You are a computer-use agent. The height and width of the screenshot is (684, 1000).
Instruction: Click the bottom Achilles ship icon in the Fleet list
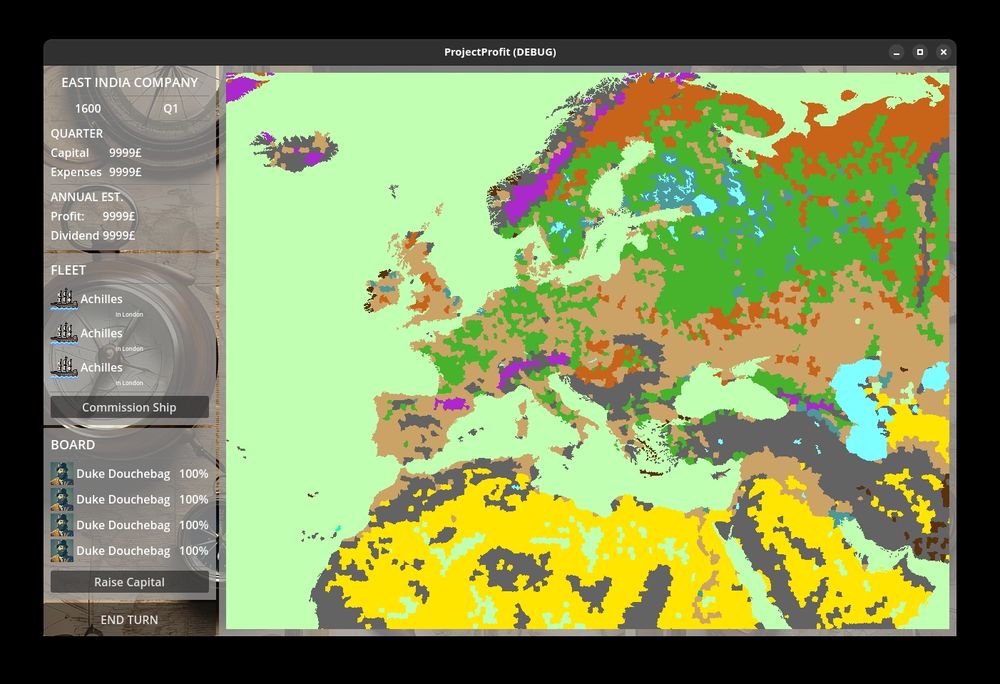coord(64,367)
